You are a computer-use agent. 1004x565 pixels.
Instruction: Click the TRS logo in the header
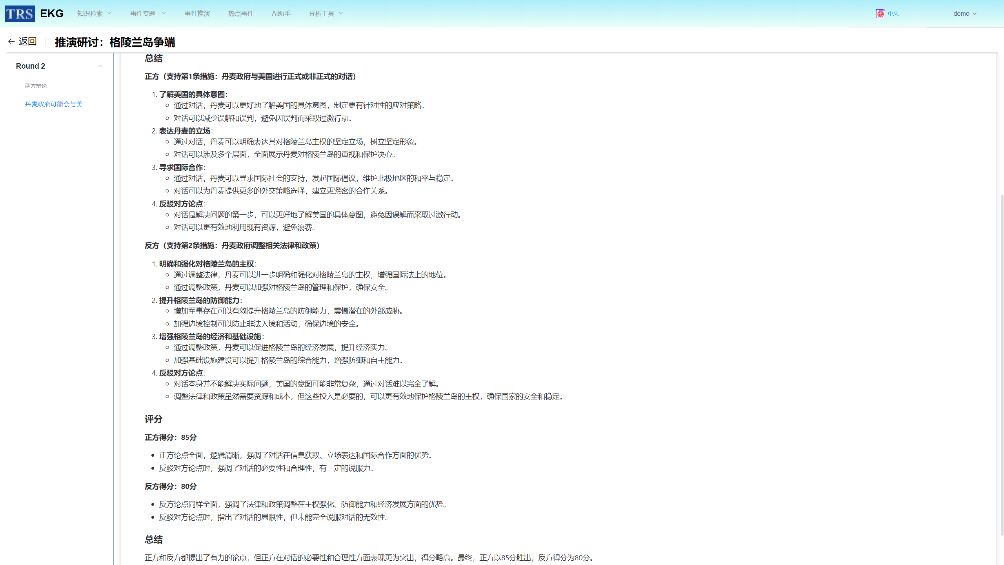point(20,13)
